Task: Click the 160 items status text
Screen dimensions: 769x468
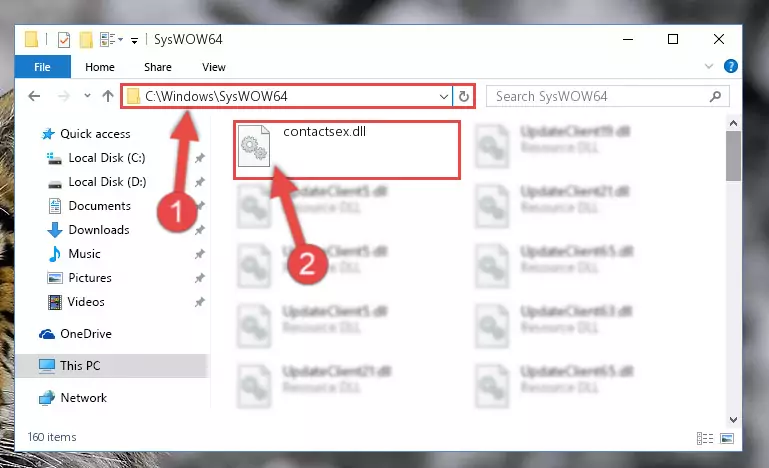Action: click(52, 437)
